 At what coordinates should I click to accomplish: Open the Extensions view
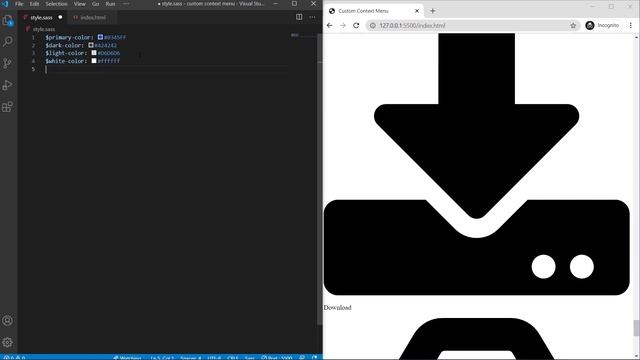pos(8,107)
